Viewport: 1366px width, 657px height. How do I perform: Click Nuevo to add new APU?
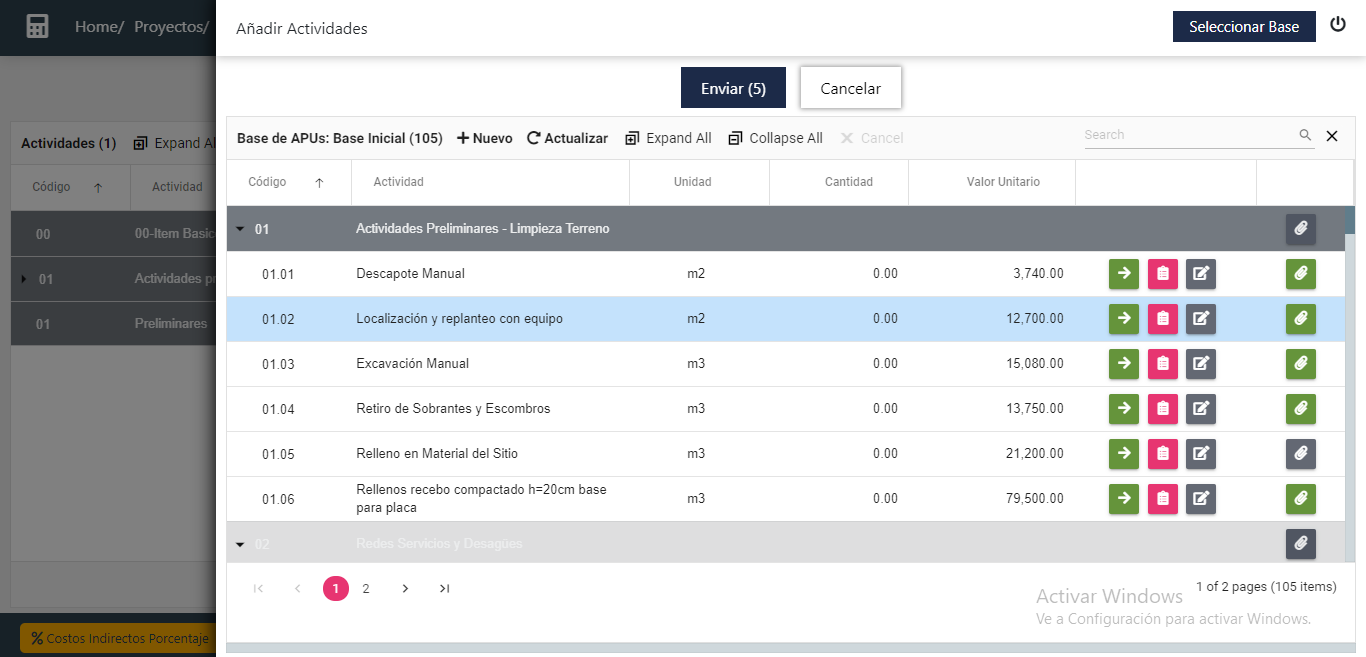click(484, 138)
